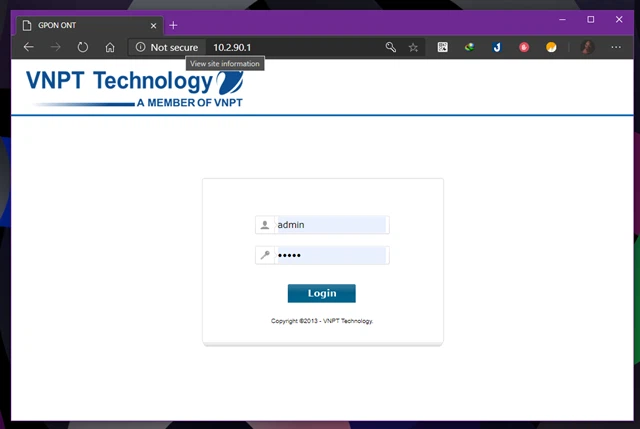Open the QR code extension
Image resolution: width=640 pixels, height=429 pixels.
(x=442, y=47)
